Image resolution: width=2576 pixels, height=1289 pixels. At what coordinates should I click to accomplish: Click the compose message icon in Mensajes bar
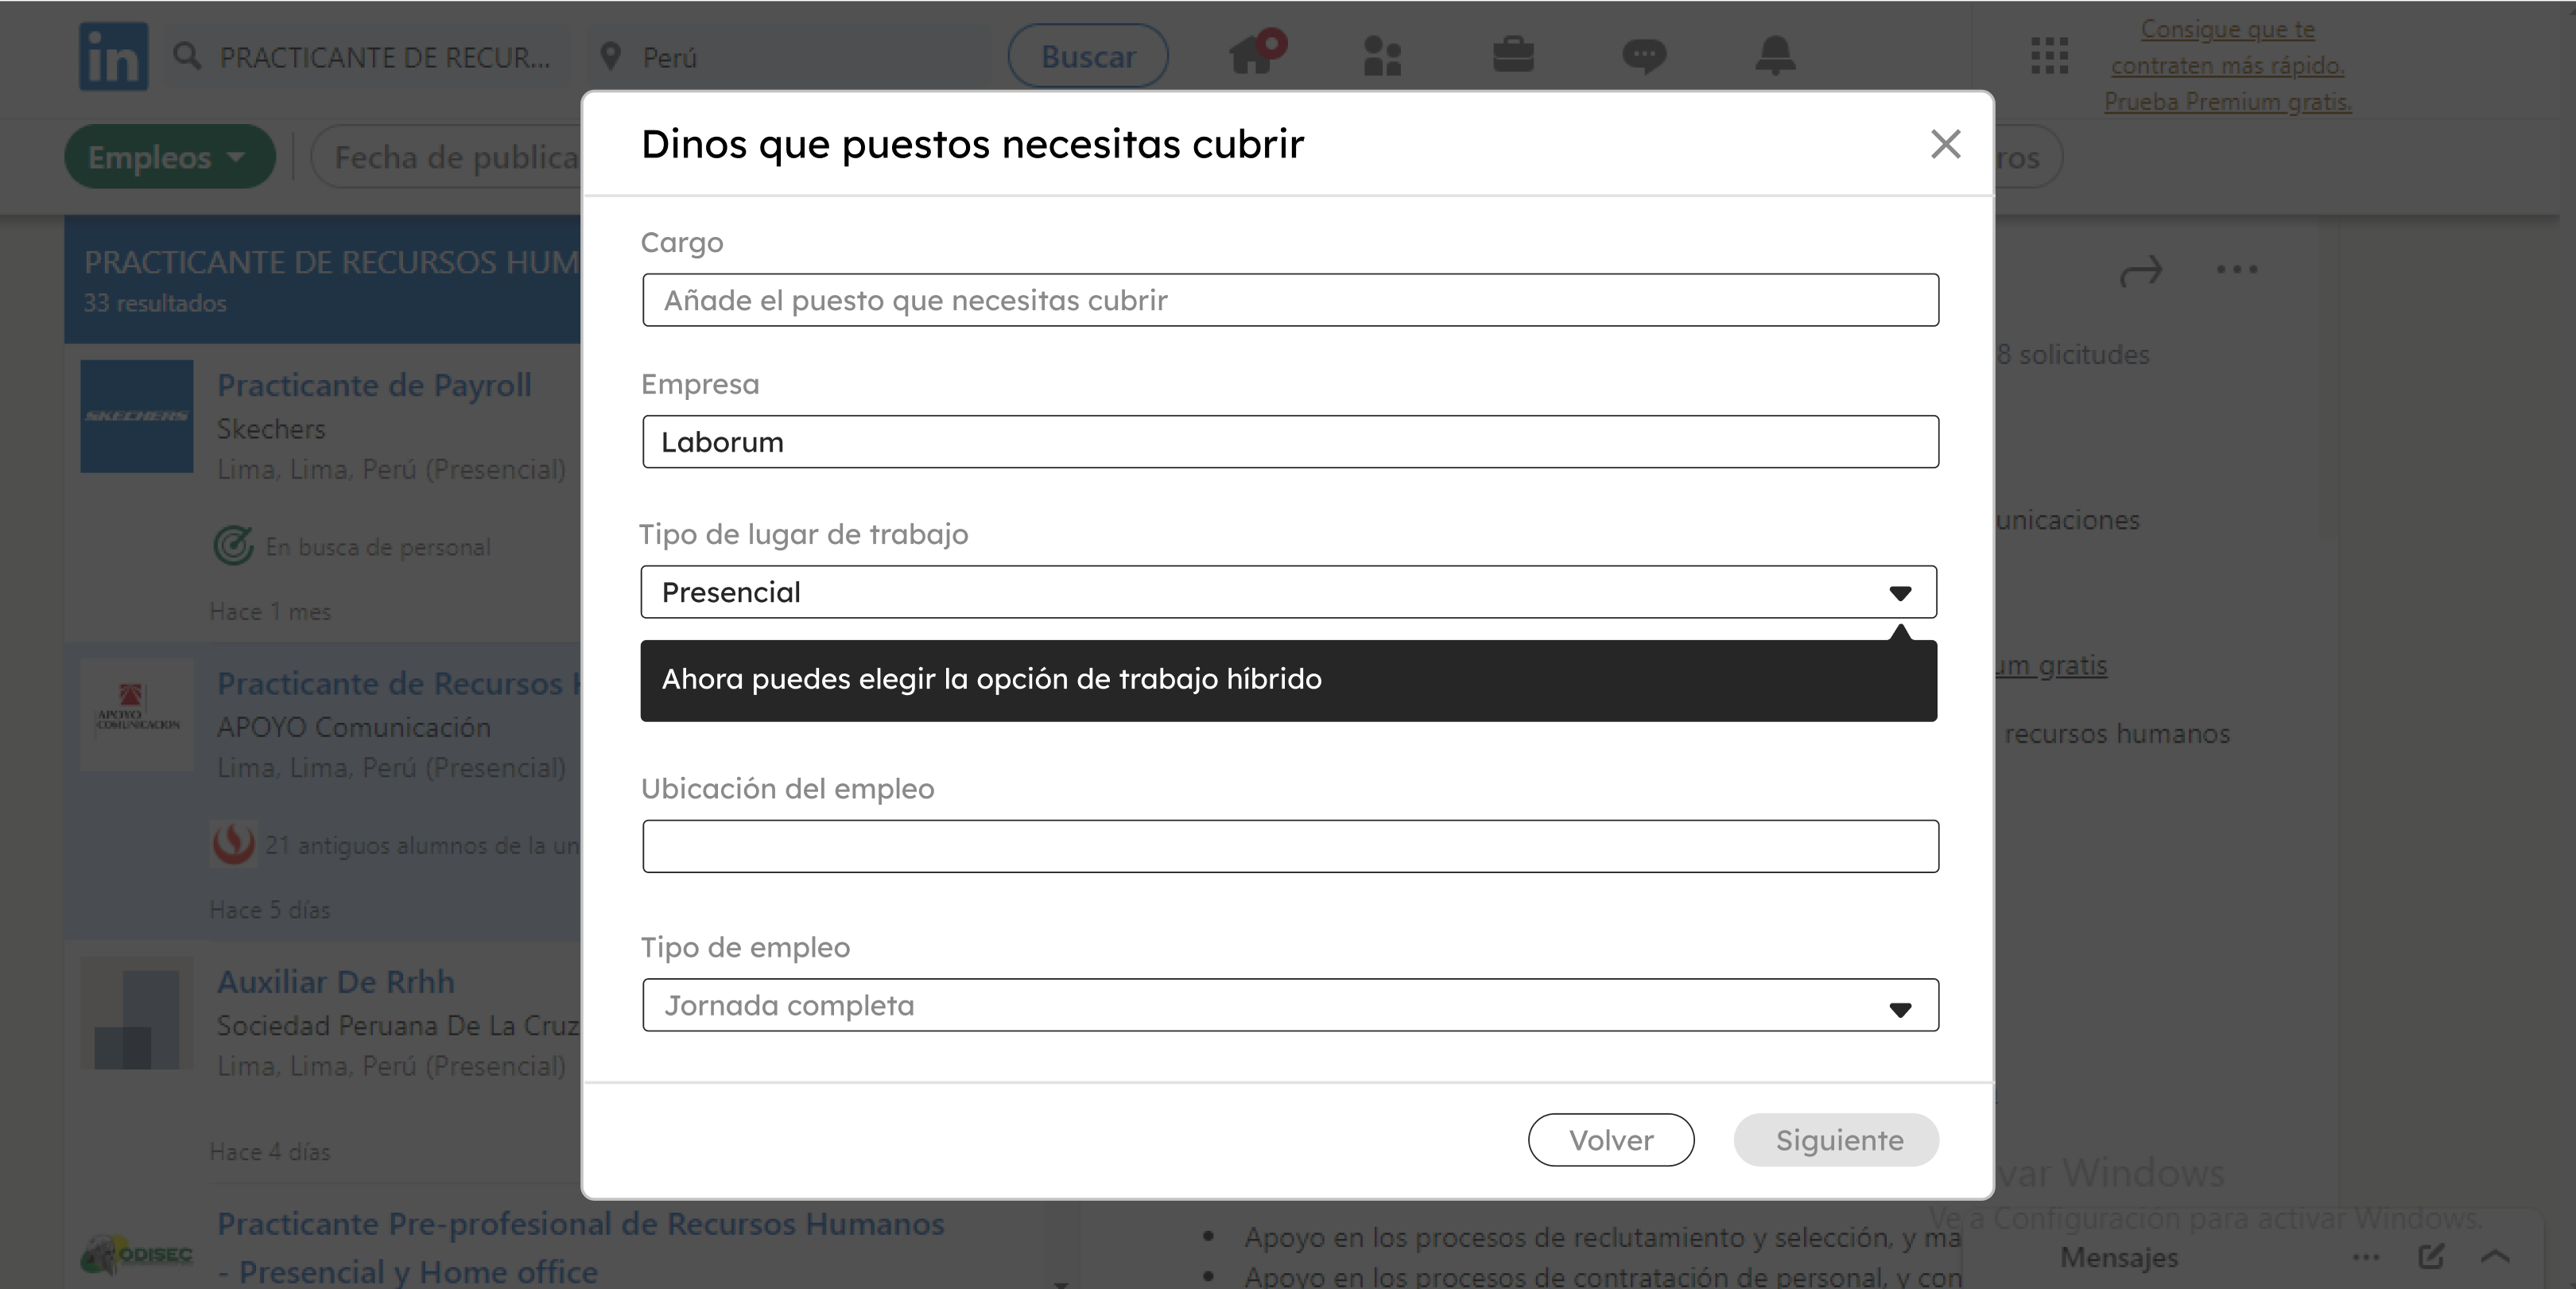click(2431, 1257)
